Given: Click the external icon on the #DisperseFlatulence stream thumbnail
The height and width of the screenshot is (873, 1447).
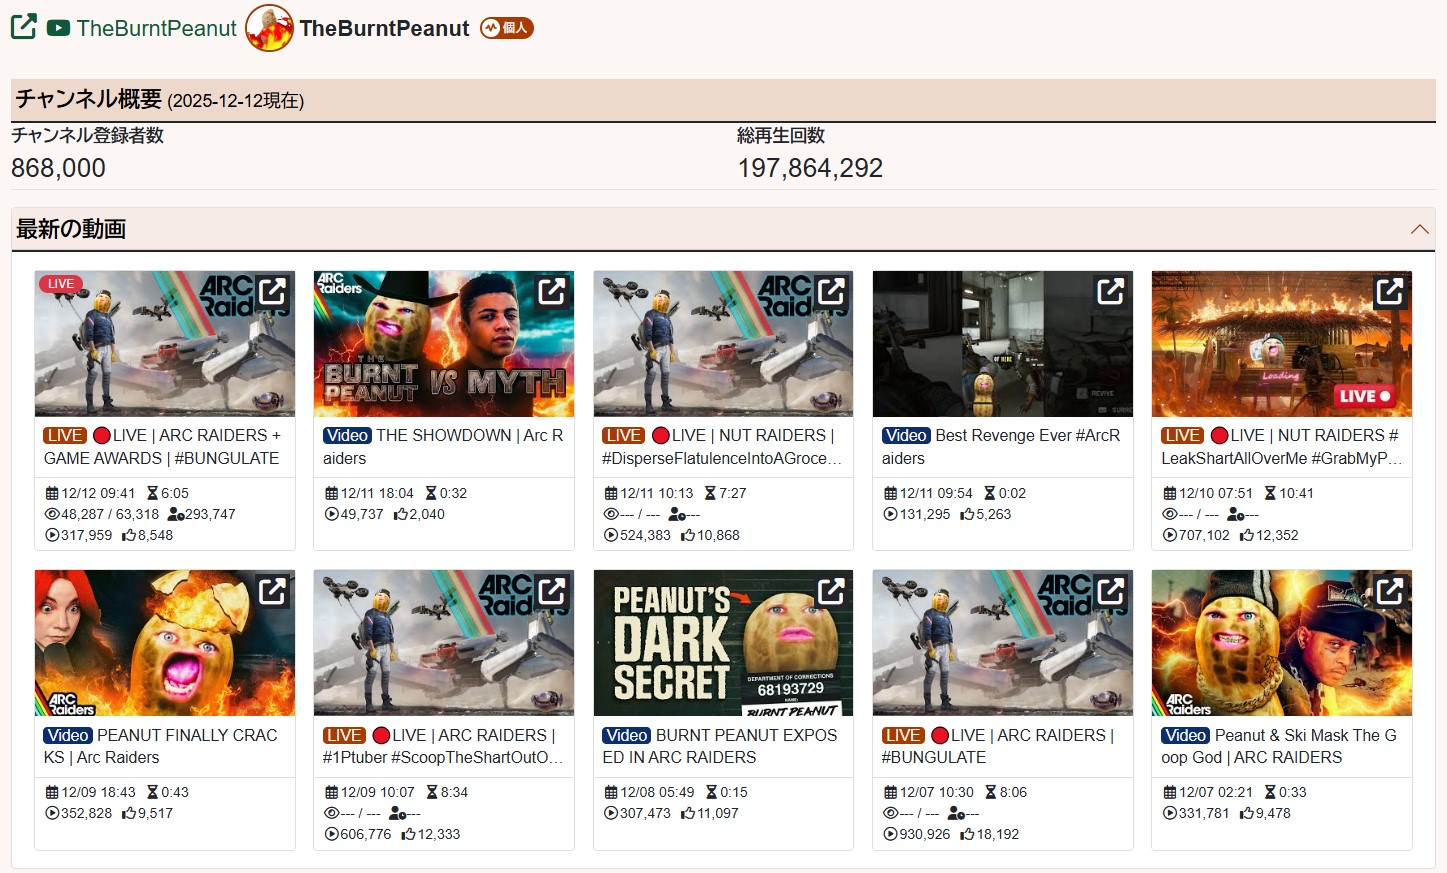Looking at the screenshot, I should (x=830, y=292).
